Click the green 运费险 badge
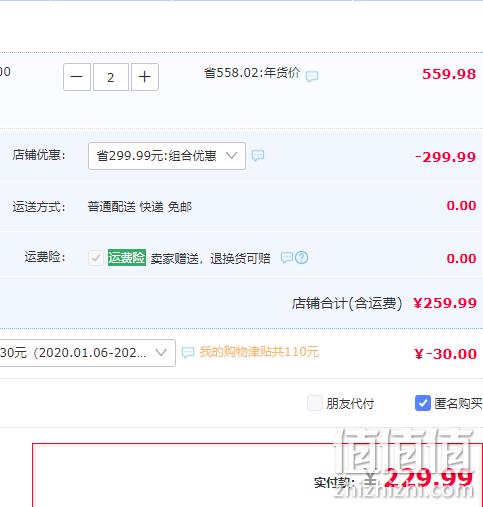483x507 pixels. pos(127,257)
